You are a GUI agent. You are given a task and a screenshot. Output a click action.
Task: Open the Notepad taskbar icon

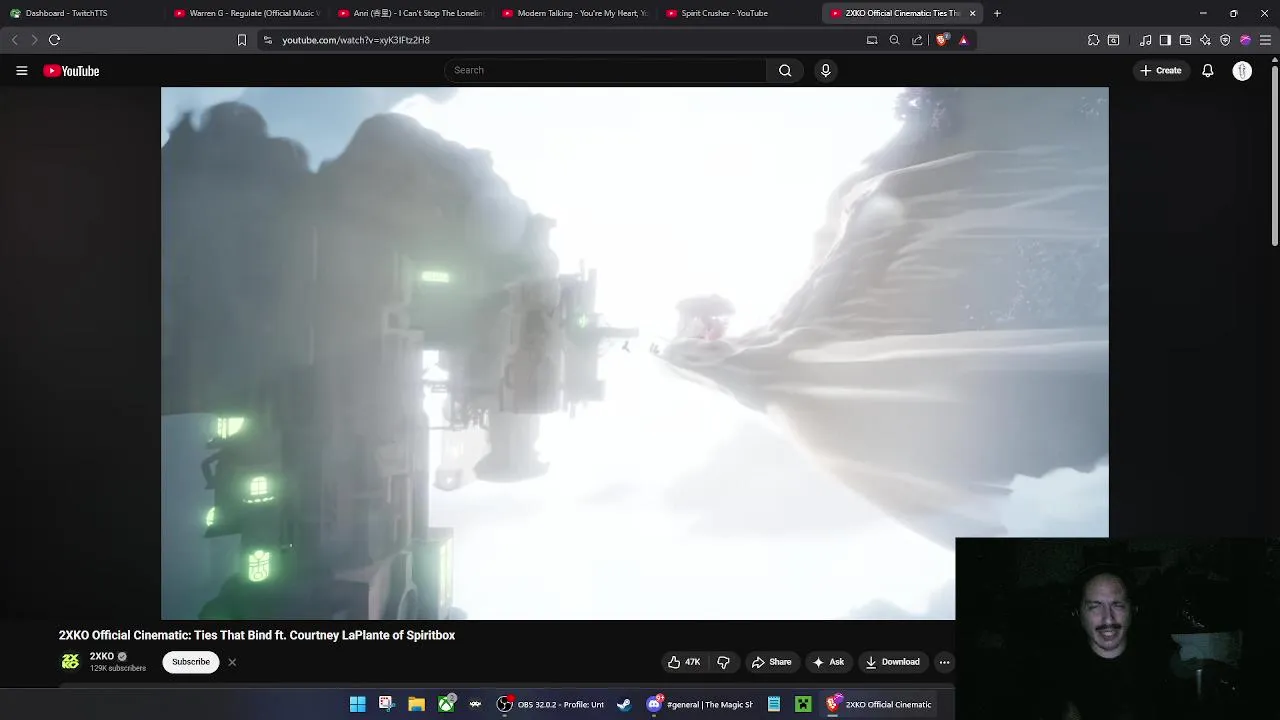pyautogui.click(x=774, y=704)
